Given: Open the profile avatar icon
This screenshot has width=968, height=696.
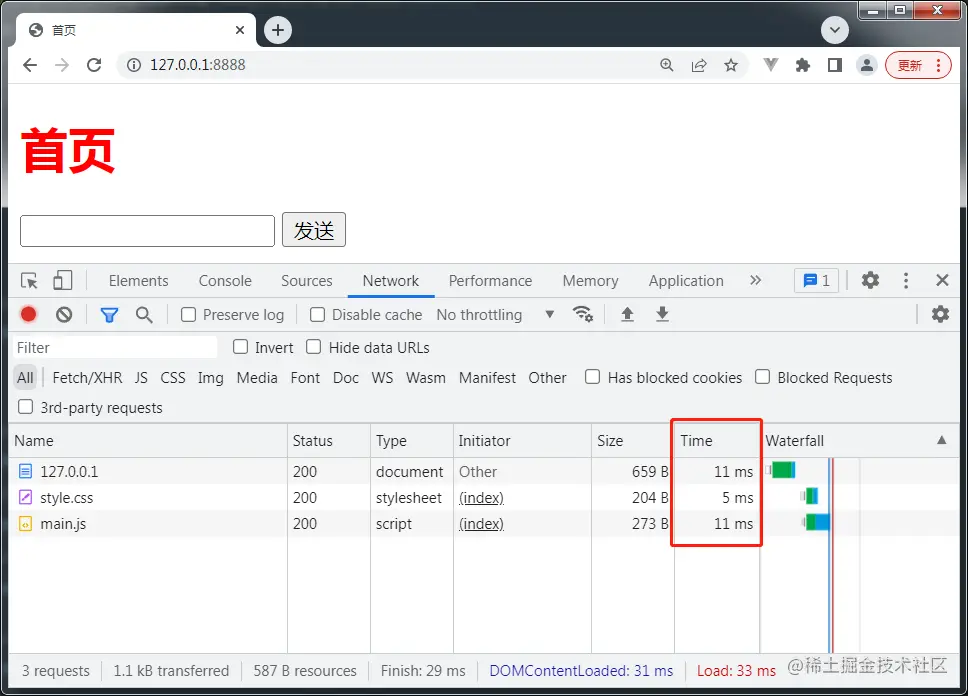Looking at the screenshot, I should pos(867,65).
